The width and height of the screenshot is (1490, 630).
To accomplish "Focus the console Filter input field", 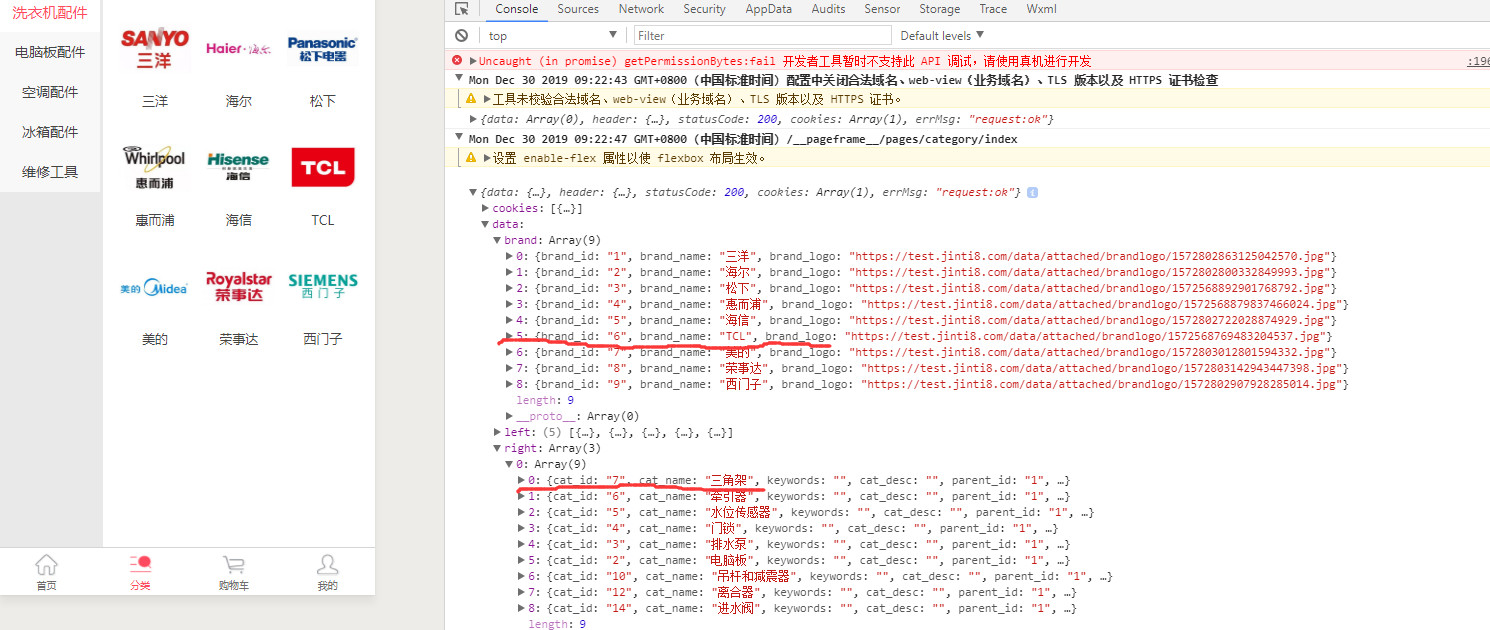I will 761,36.
